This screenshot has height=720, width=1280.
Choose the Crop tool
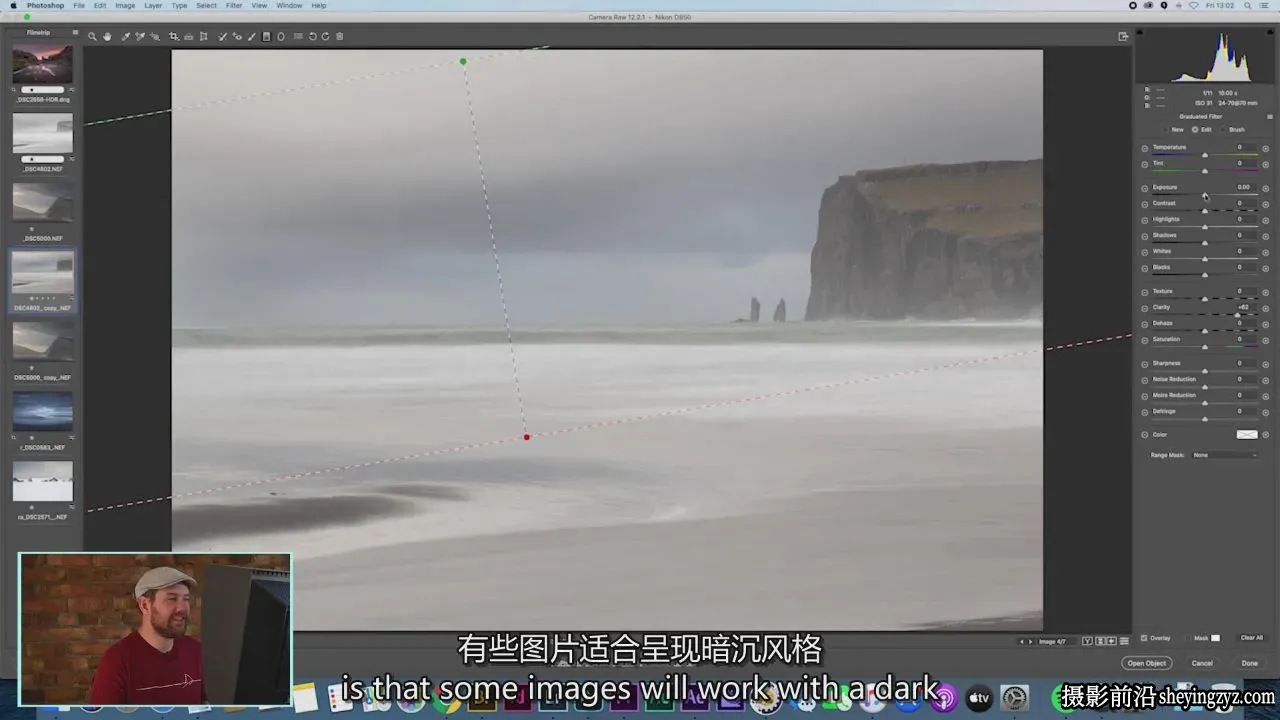click(173, 37)
